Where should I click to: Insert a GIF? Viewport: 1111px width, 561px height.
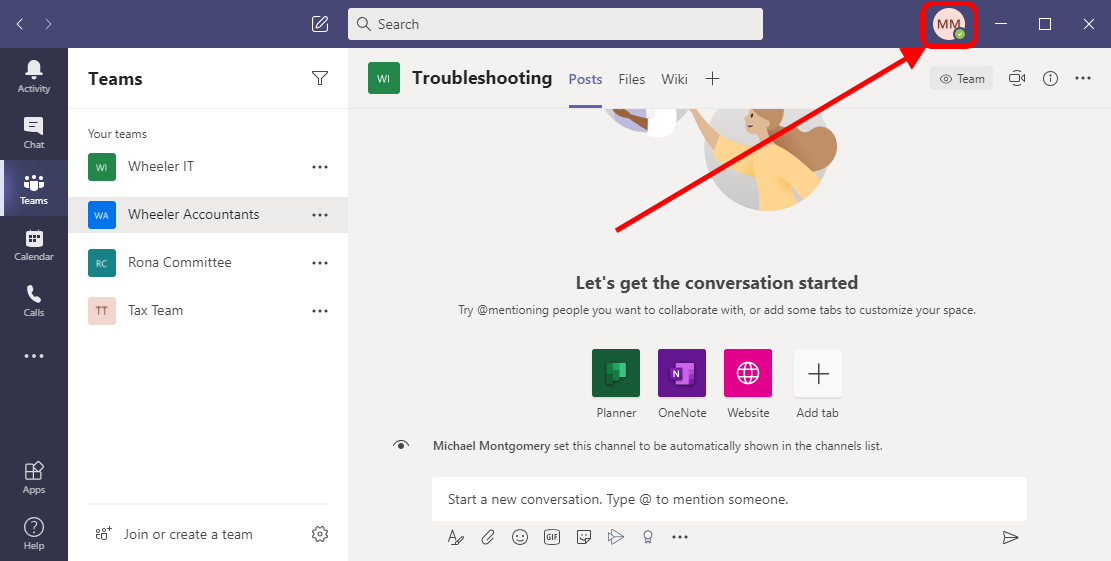(552, 538)
